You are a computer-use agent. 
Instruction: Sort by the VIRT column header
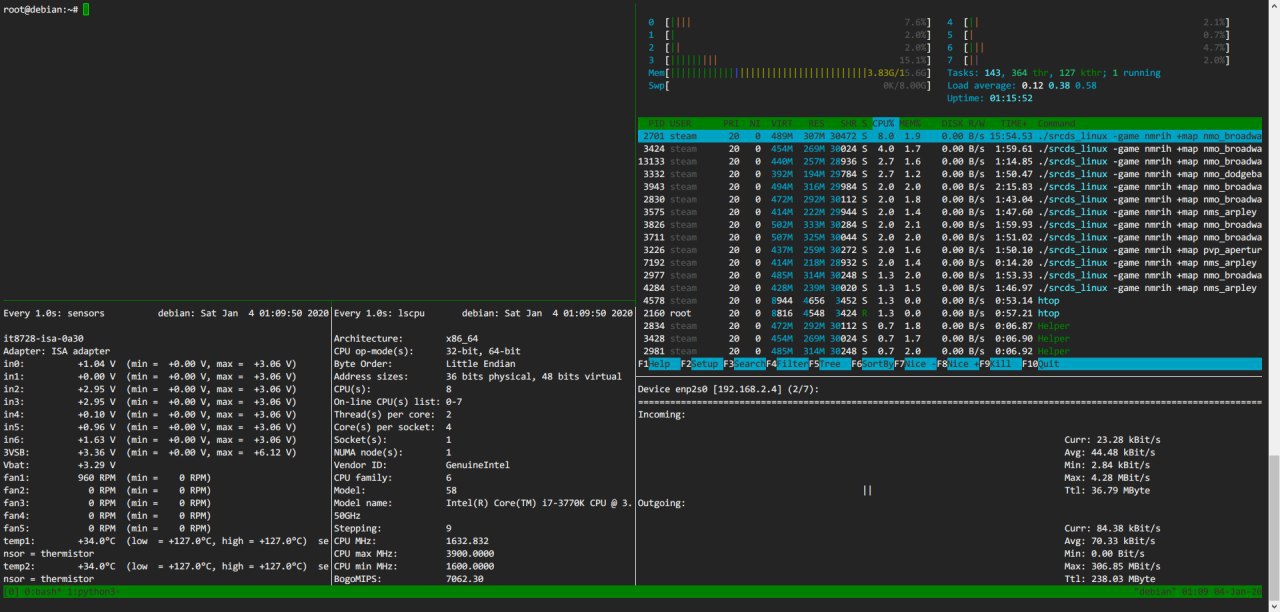(x=781, y=123)
